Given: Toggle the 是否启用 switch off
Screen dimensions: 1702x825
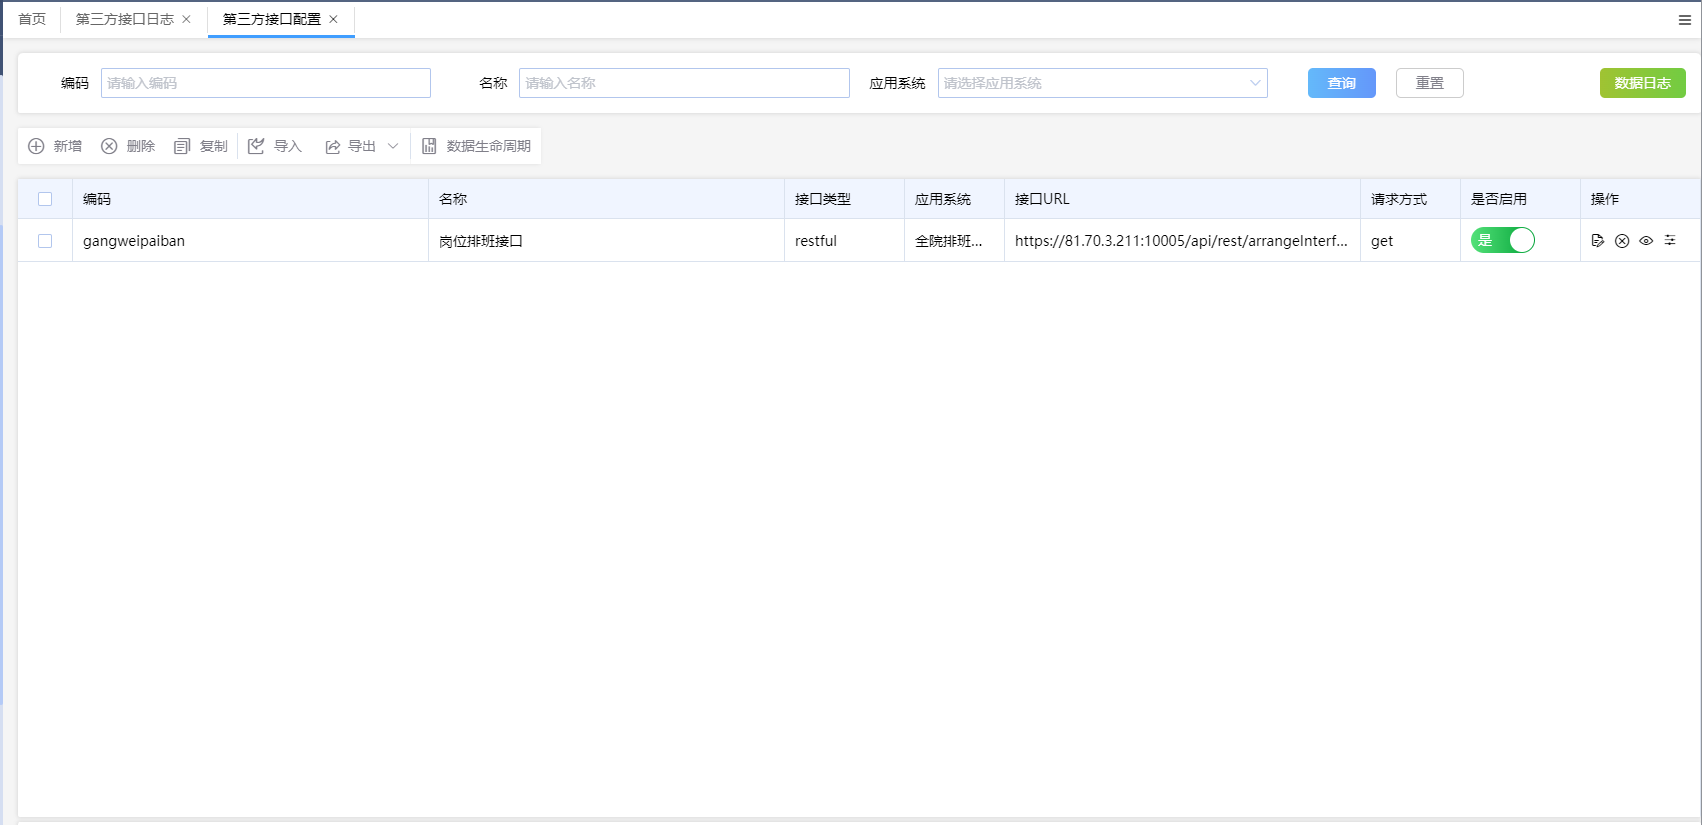Looking at the screenshot, I should click(1502, 240).
